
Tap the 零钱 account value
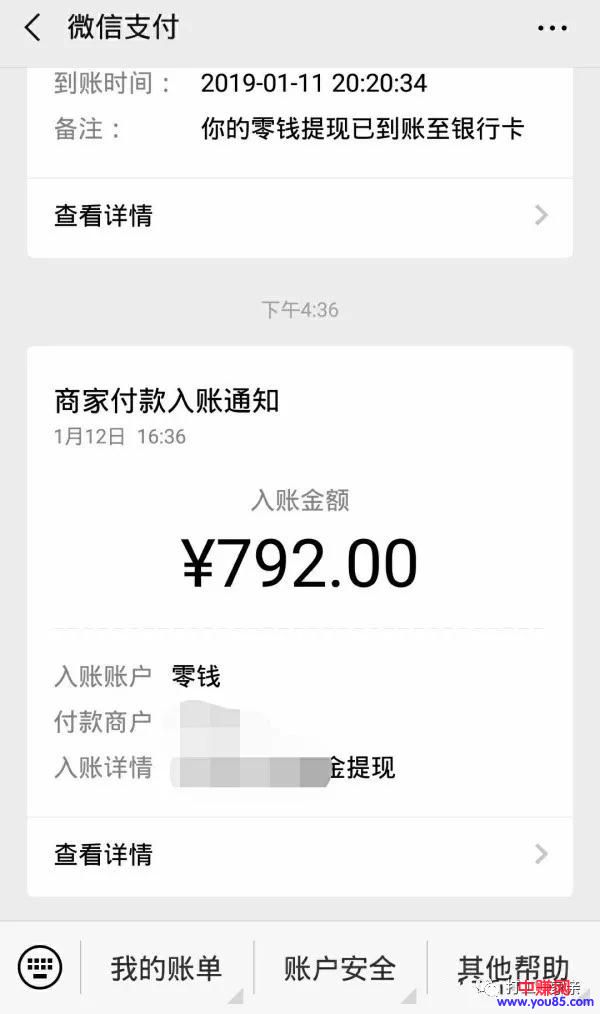tap(196, 677)
